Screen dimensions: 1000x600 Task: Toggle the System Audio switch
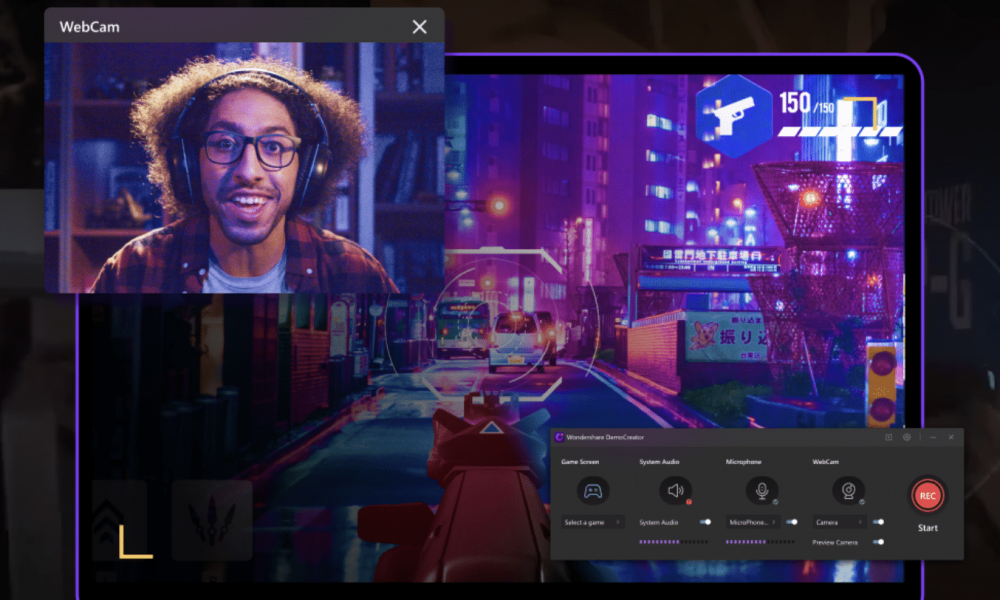pyautogui.click(x=705, y=522)
